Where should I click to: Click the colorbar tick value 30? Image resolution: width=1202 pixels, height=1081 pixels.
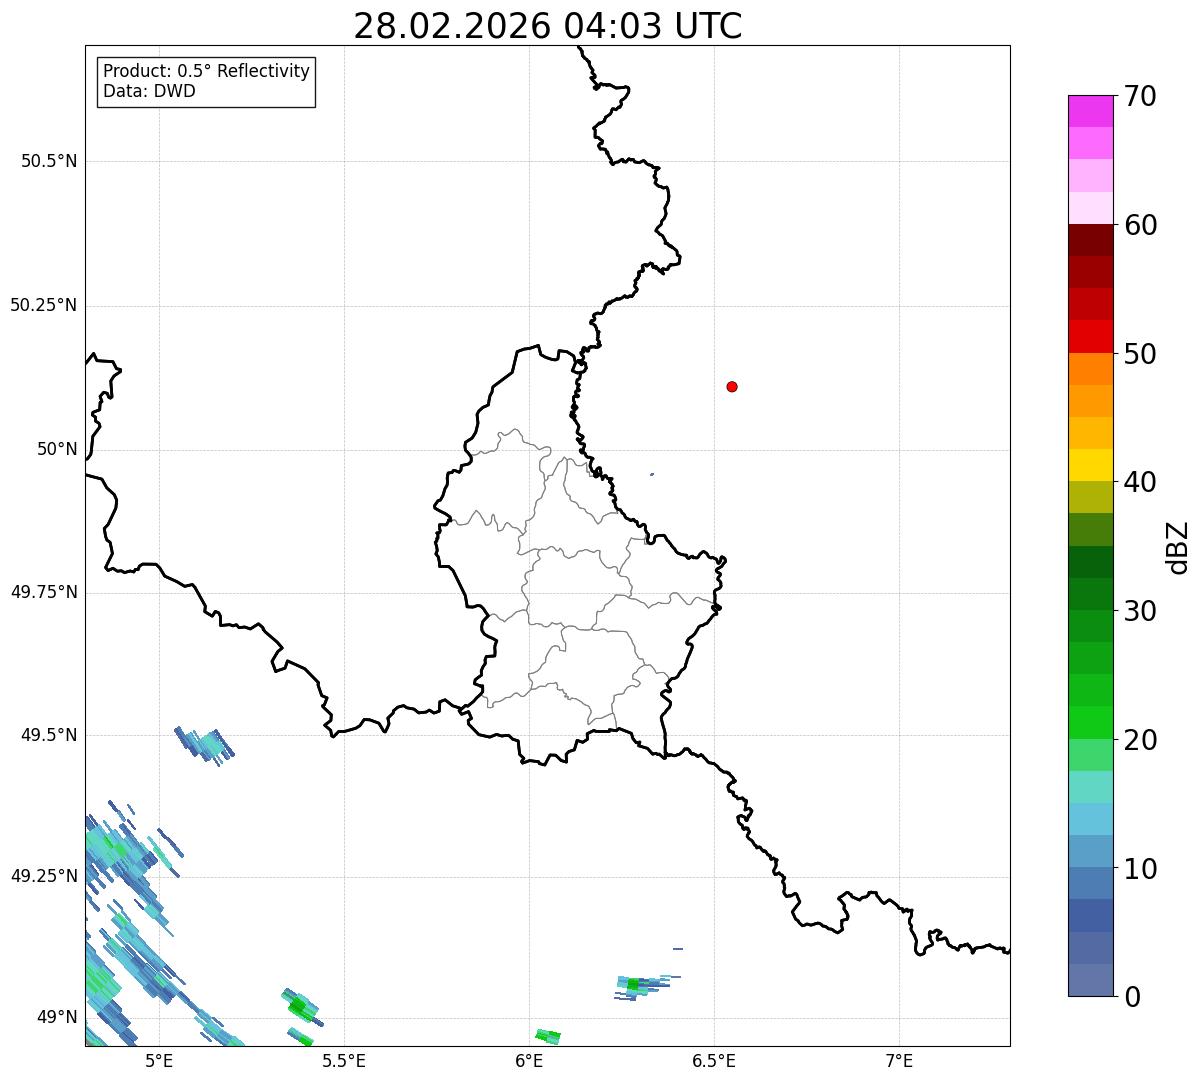1140,611
